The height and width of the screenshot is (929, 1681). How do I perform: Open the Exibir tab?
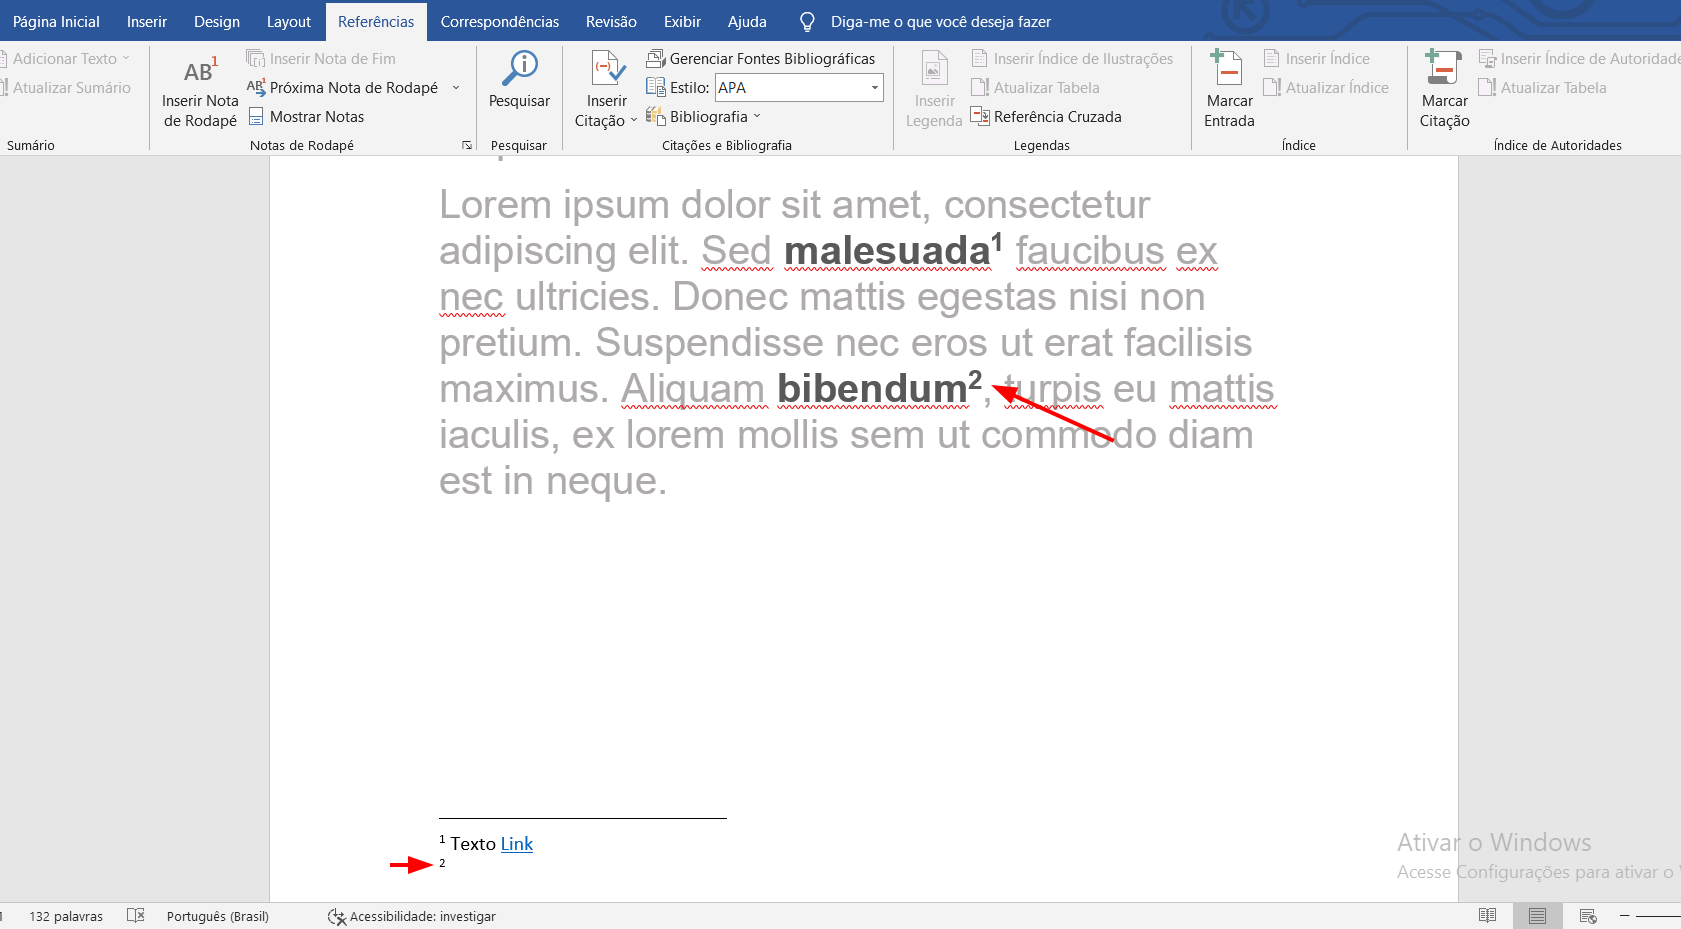(x=682, y=21)
